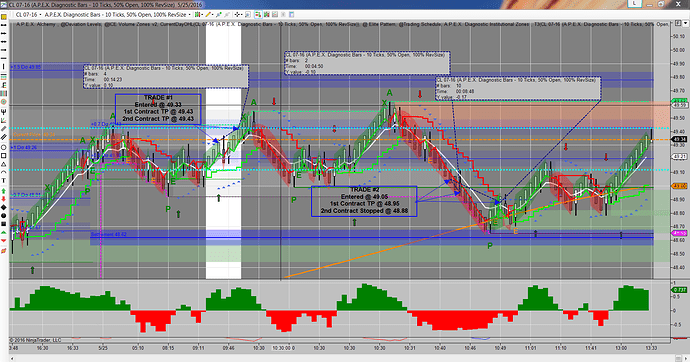Click the zoom-in magnifier toolbar icon
Viewport: 690px width, 362px height.
point(248,15)
